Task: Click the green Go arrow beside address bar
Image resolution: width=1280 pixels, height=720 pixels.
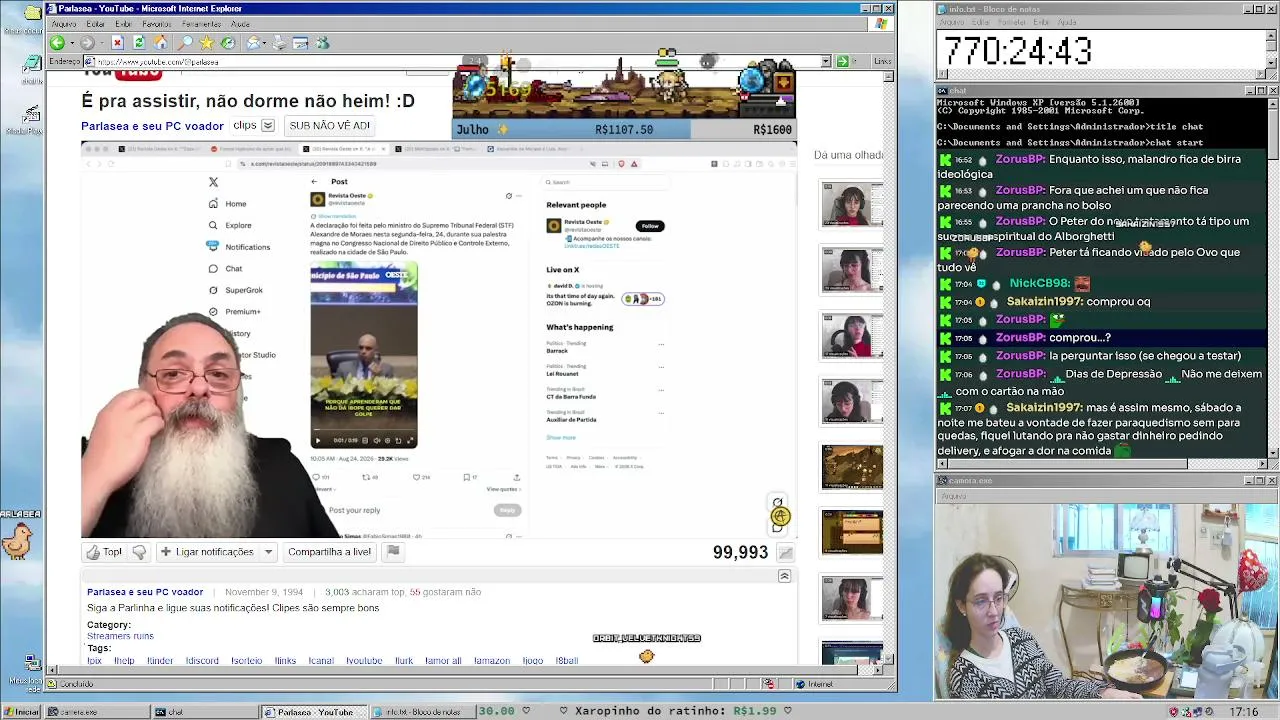Action: 842,62
